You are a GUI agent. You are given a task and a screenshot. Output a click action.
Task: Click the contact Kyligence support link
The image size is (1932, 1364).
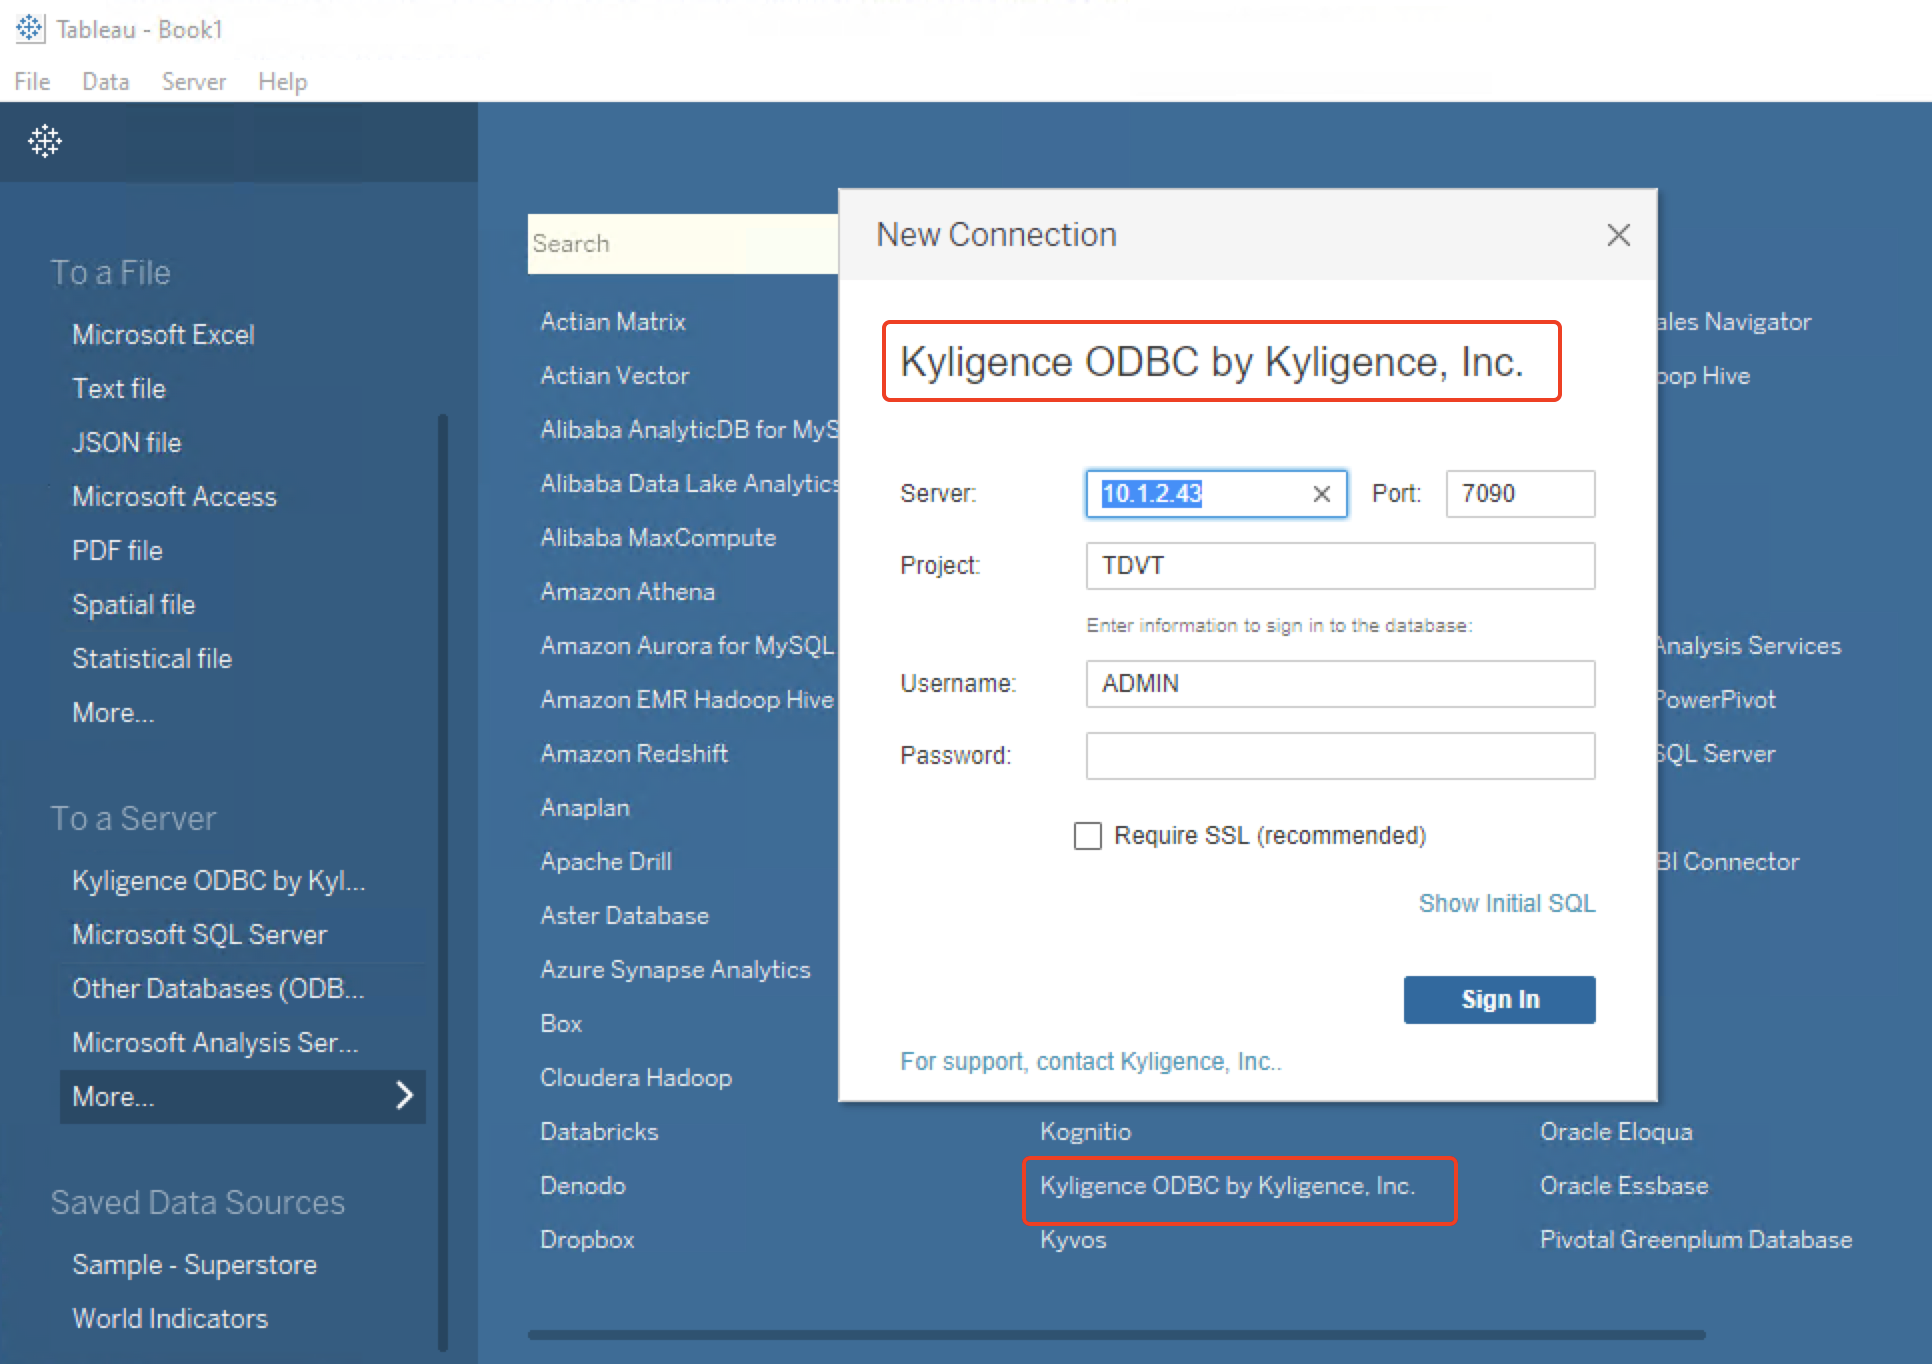(x=1090, y=1061)
